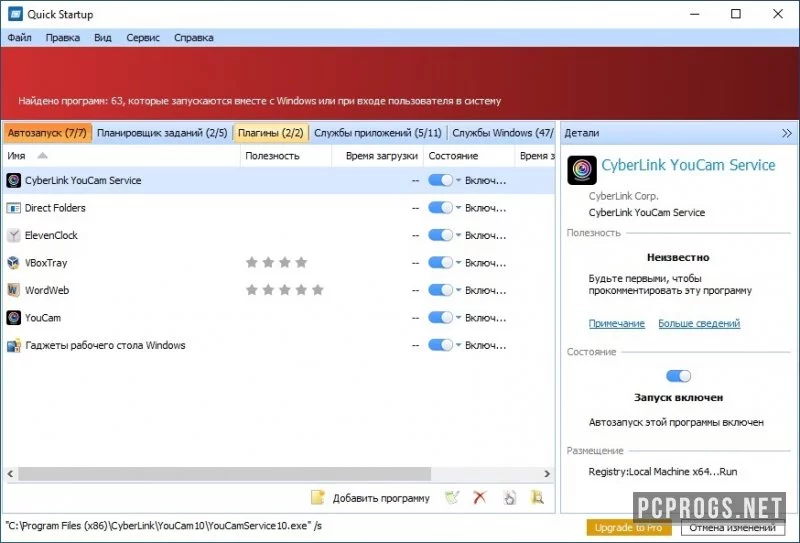Open the Сервис menu

coord(143,38)
